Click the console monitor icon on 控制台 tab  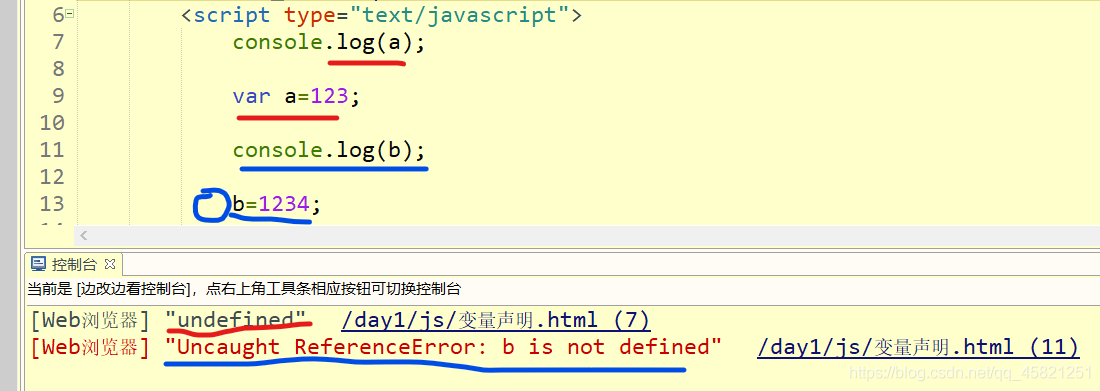[x=39, y=265]
